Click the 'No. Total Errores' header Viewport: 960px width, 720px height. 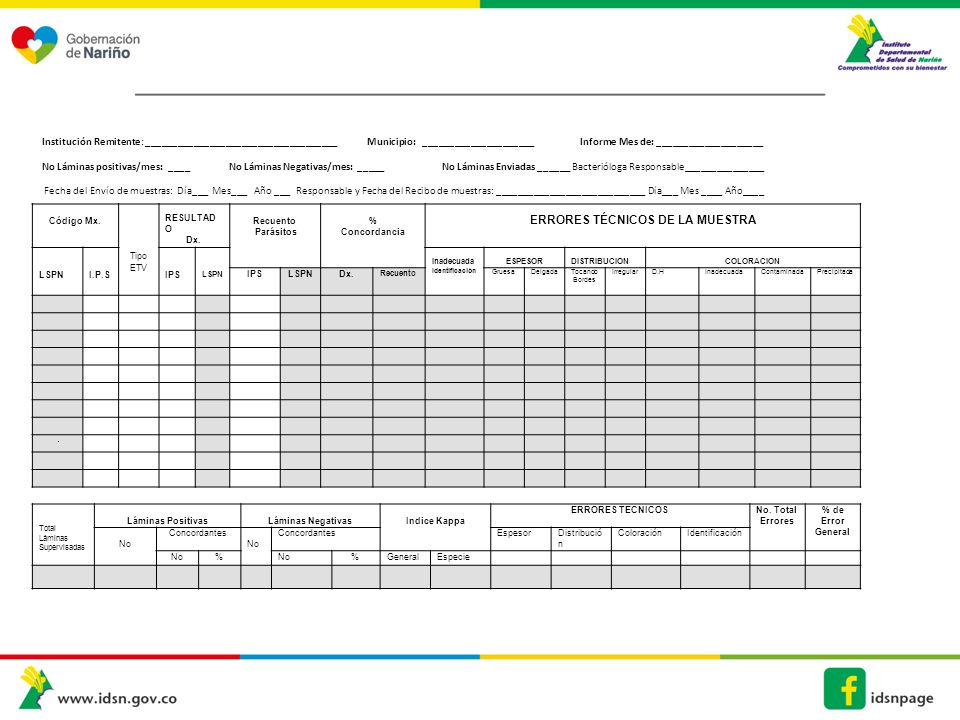coord(776,515)
